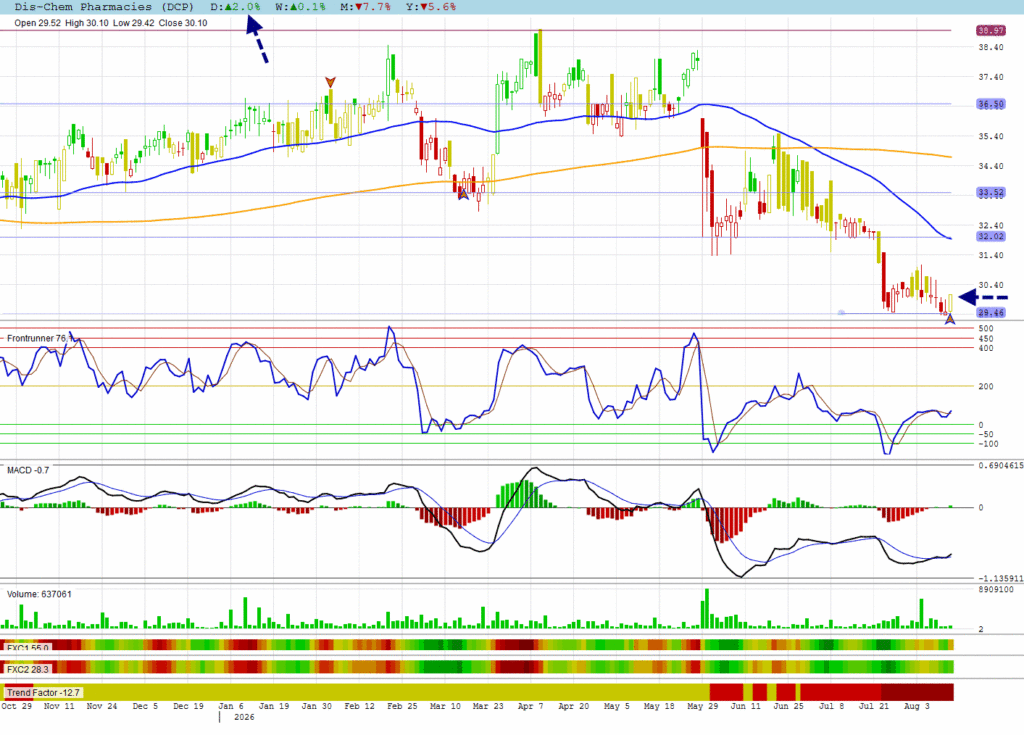Click the Aug 3 date axis label
1024x735 pixels.
point(916,706)
